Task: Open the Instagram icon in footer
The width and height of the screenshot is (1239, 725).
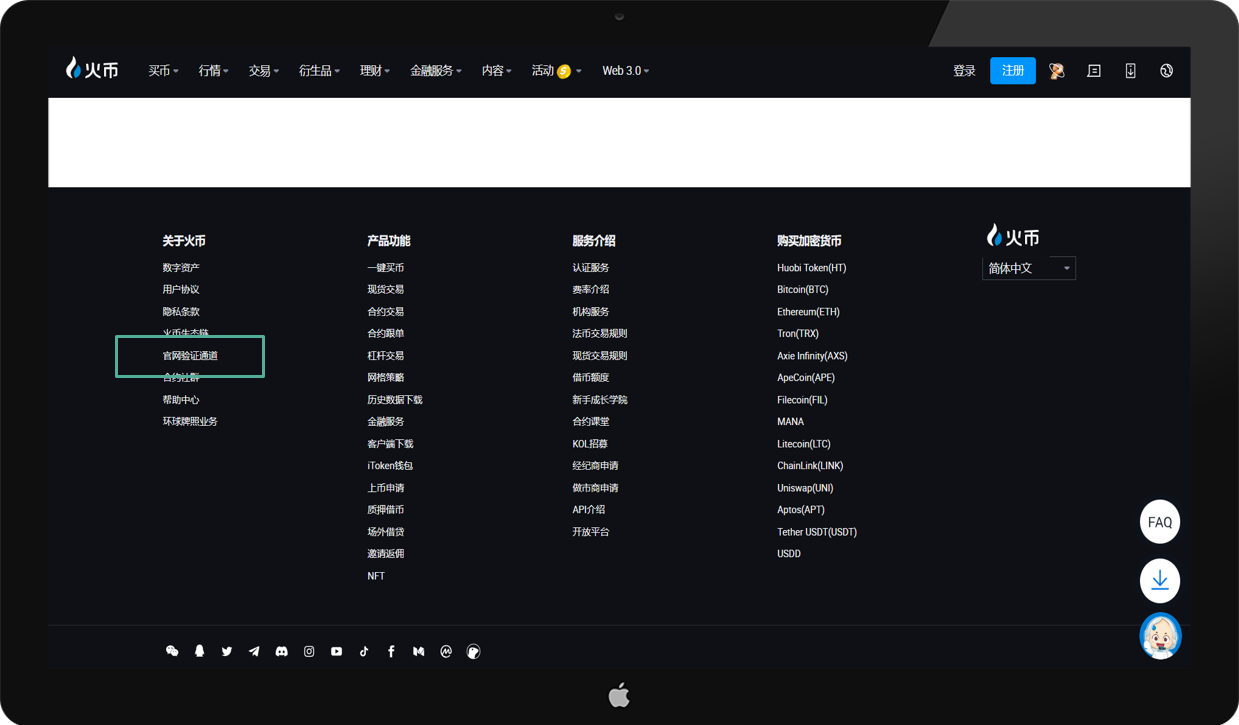Action: [x=309, y=651]
